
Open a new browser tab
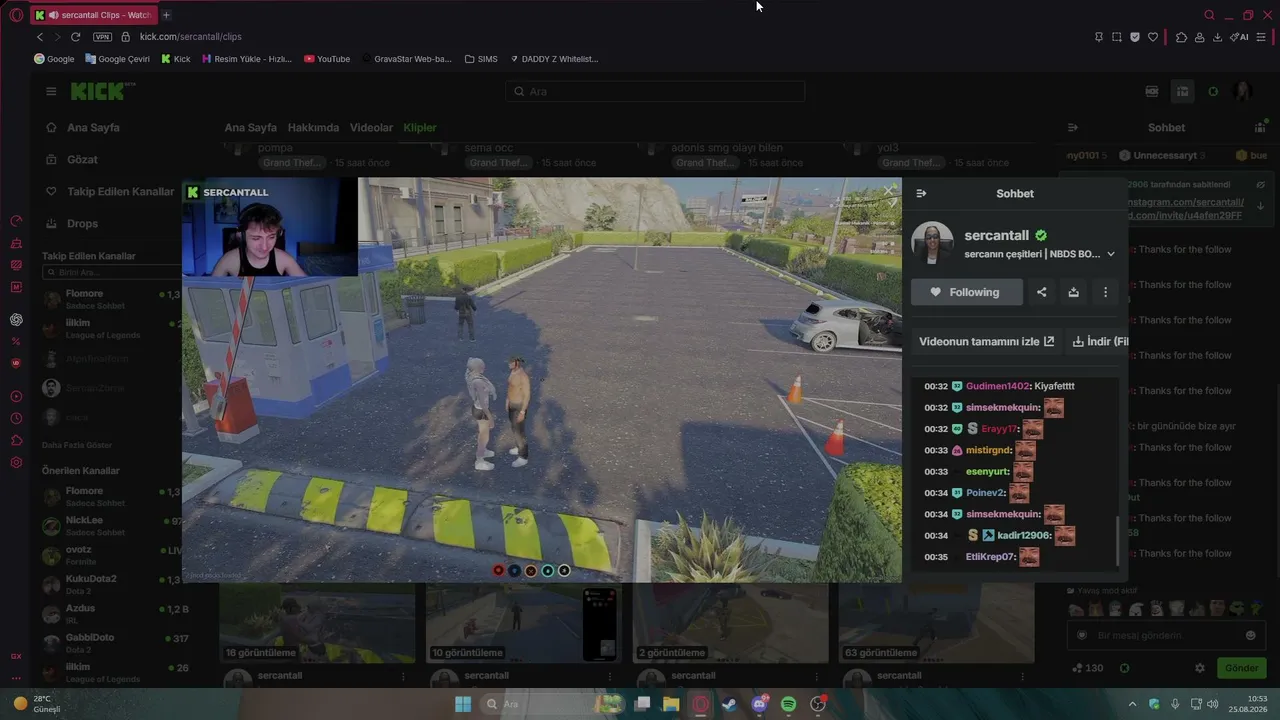(166, 15)
